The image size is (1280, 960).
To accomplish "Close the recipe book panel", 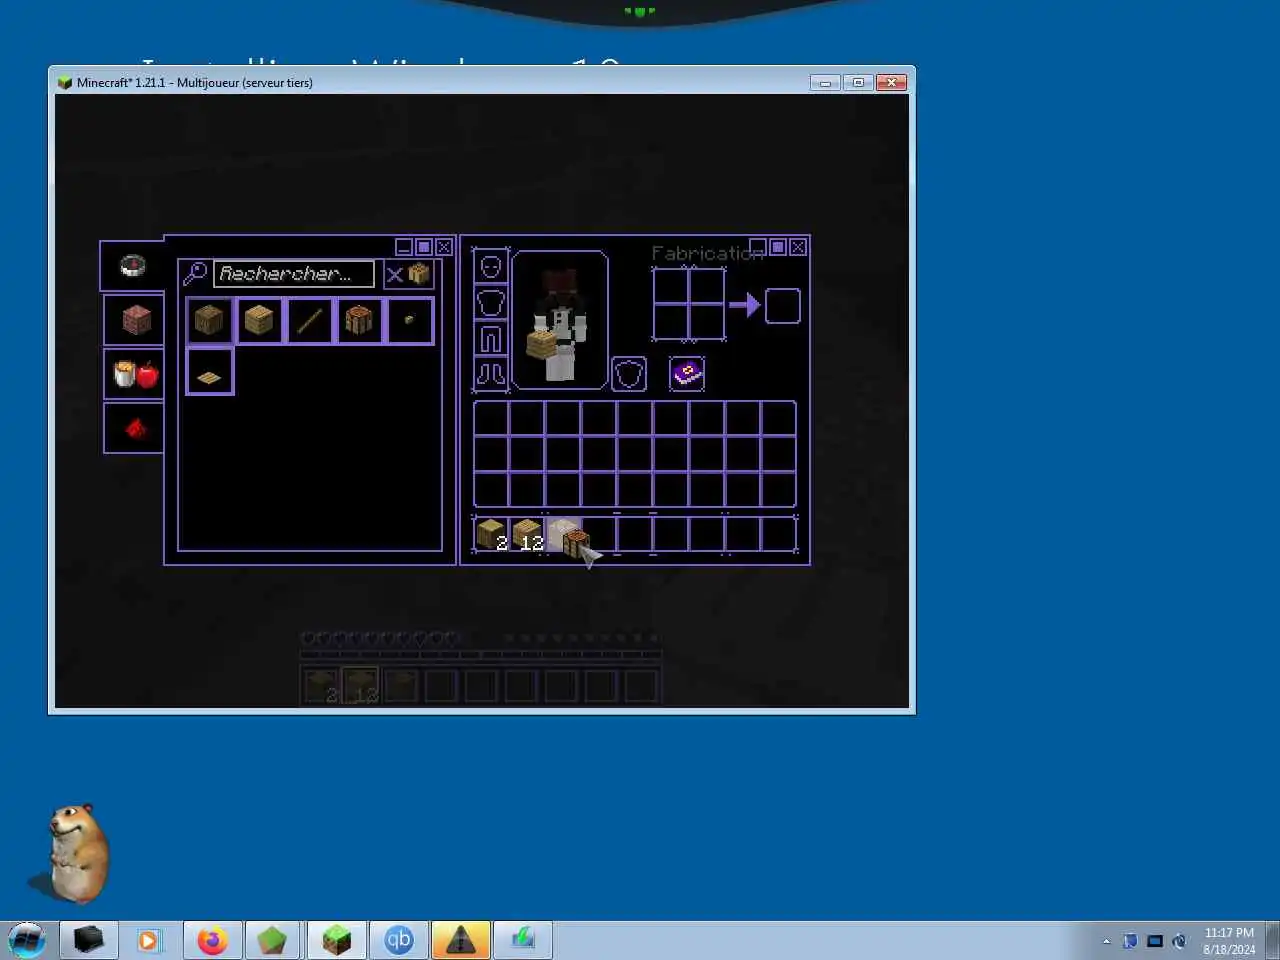I will (444, 247).
